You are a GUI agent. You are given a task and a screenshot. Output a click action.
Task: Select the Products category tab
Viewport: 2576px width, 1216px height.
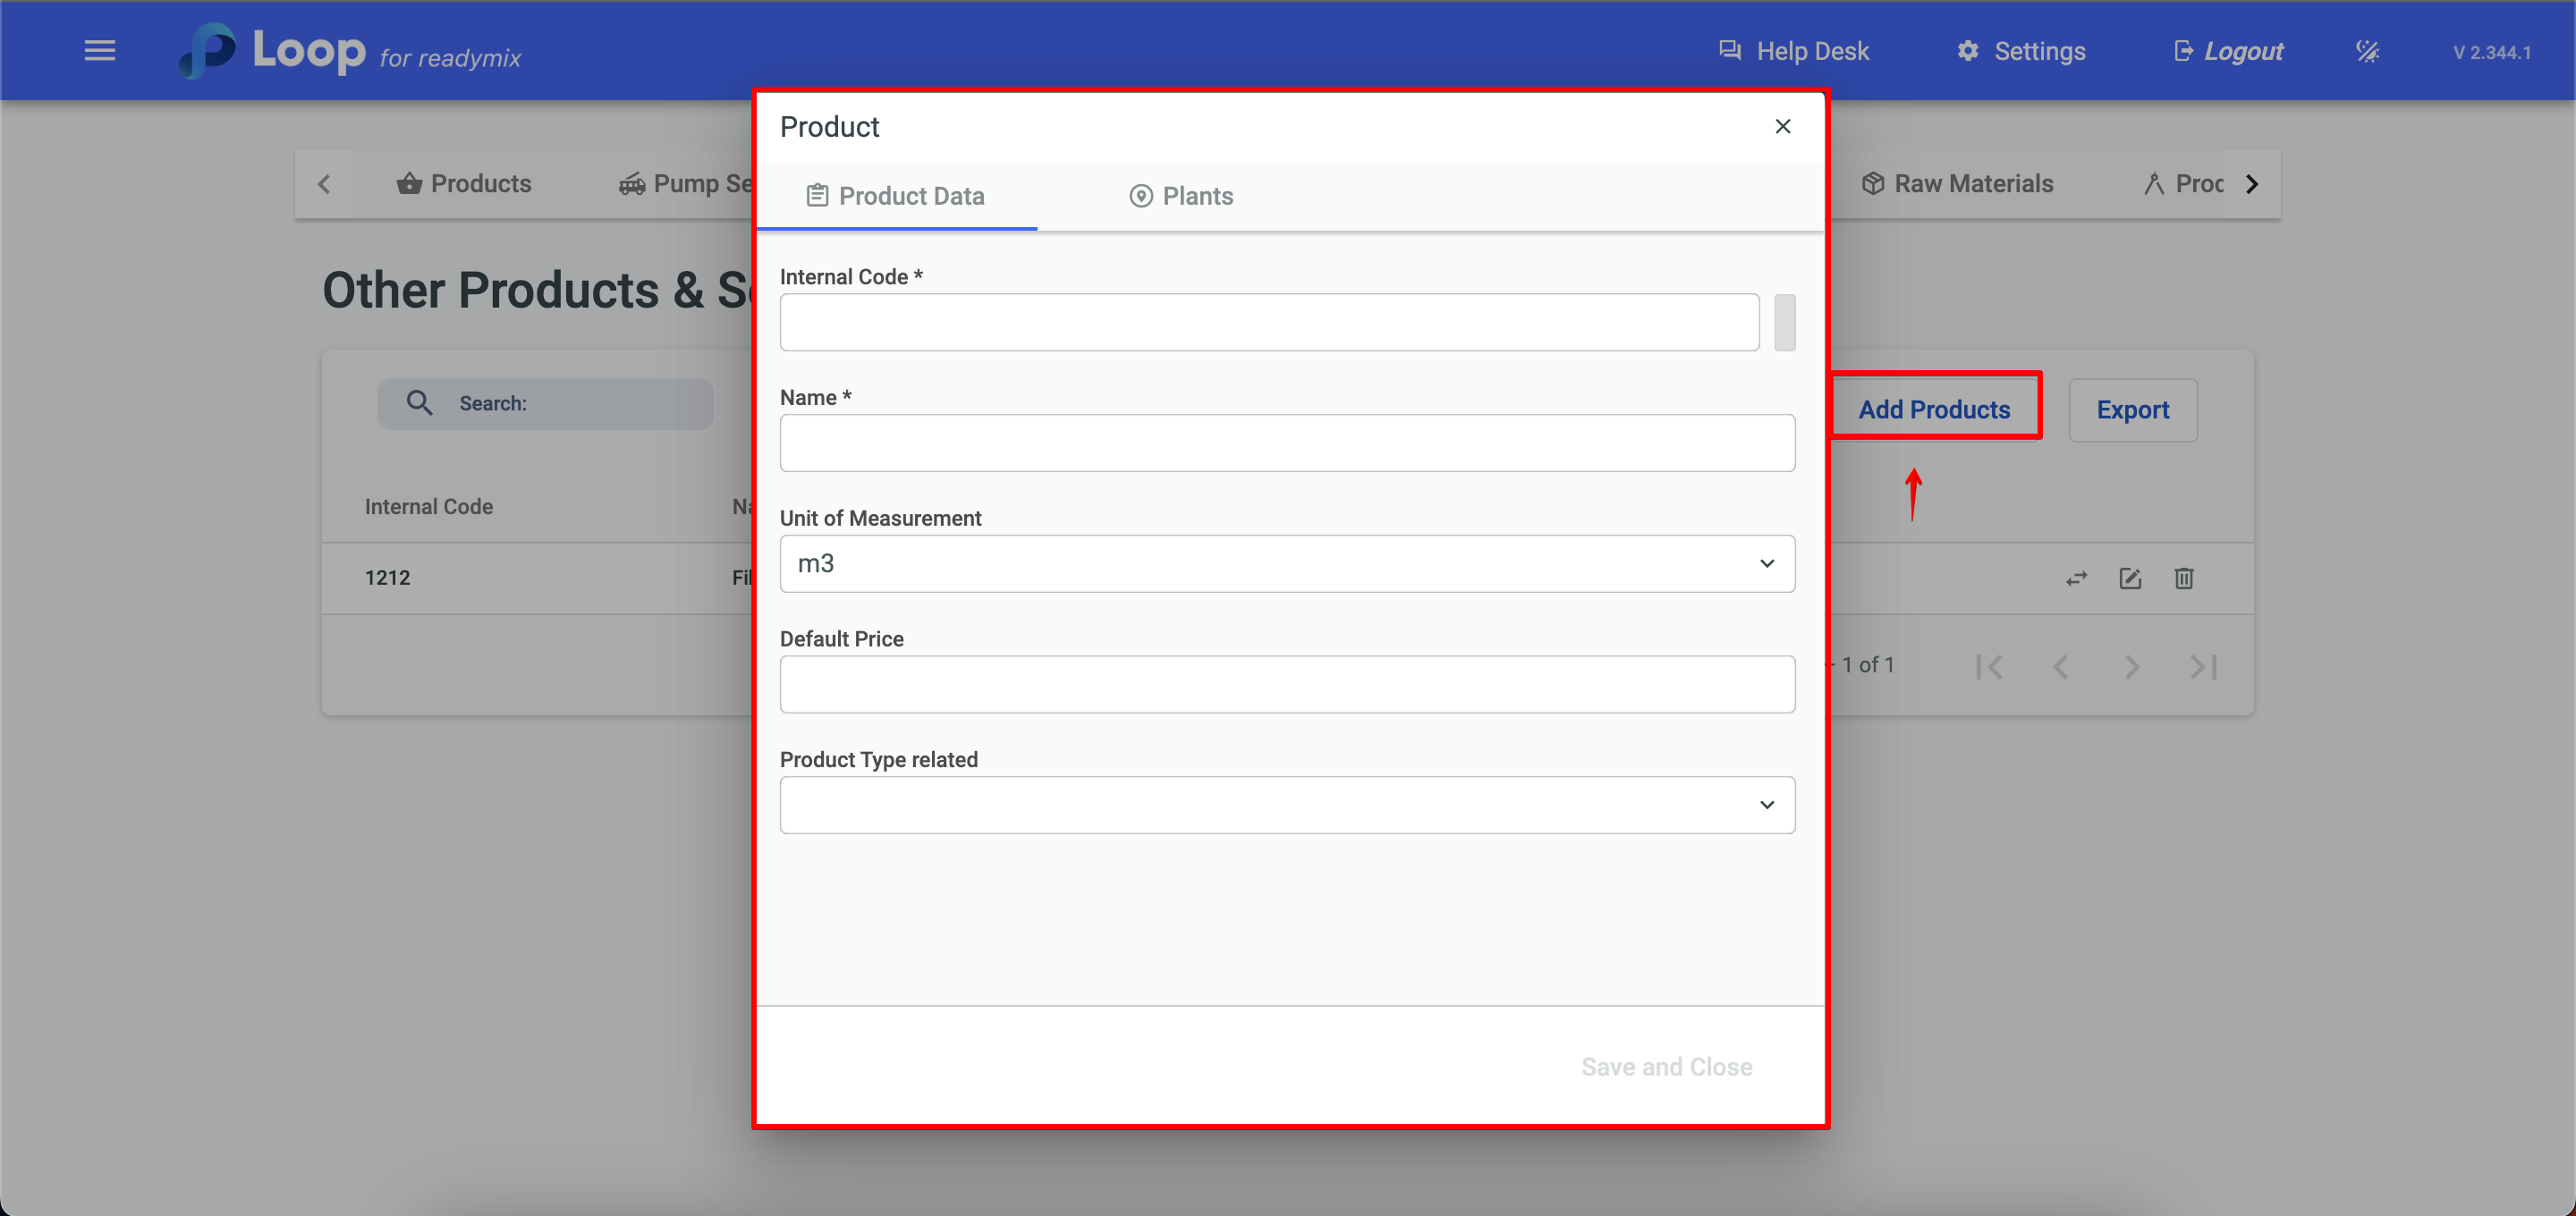click(464, 184)
